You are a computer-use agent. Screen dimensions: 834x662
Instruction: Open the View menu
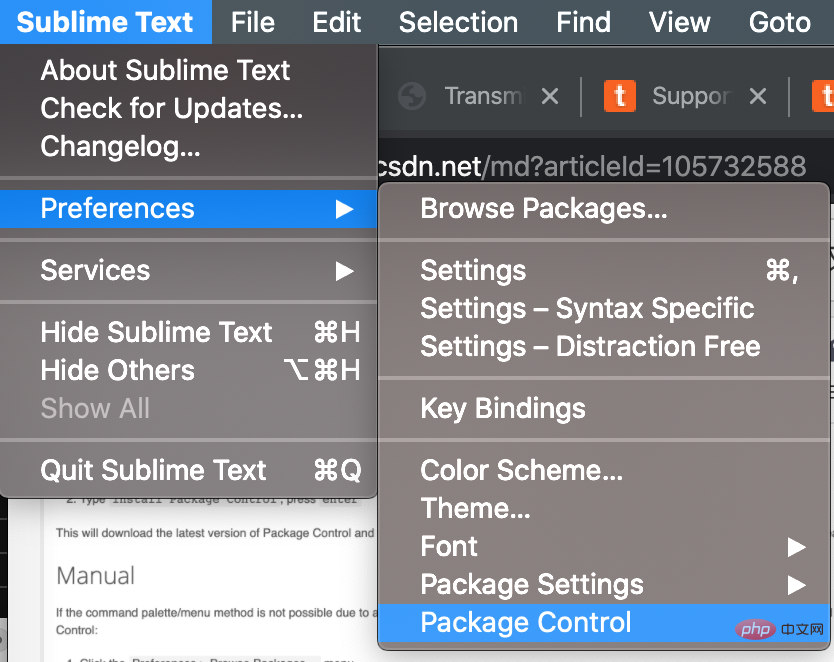(679, 22)
